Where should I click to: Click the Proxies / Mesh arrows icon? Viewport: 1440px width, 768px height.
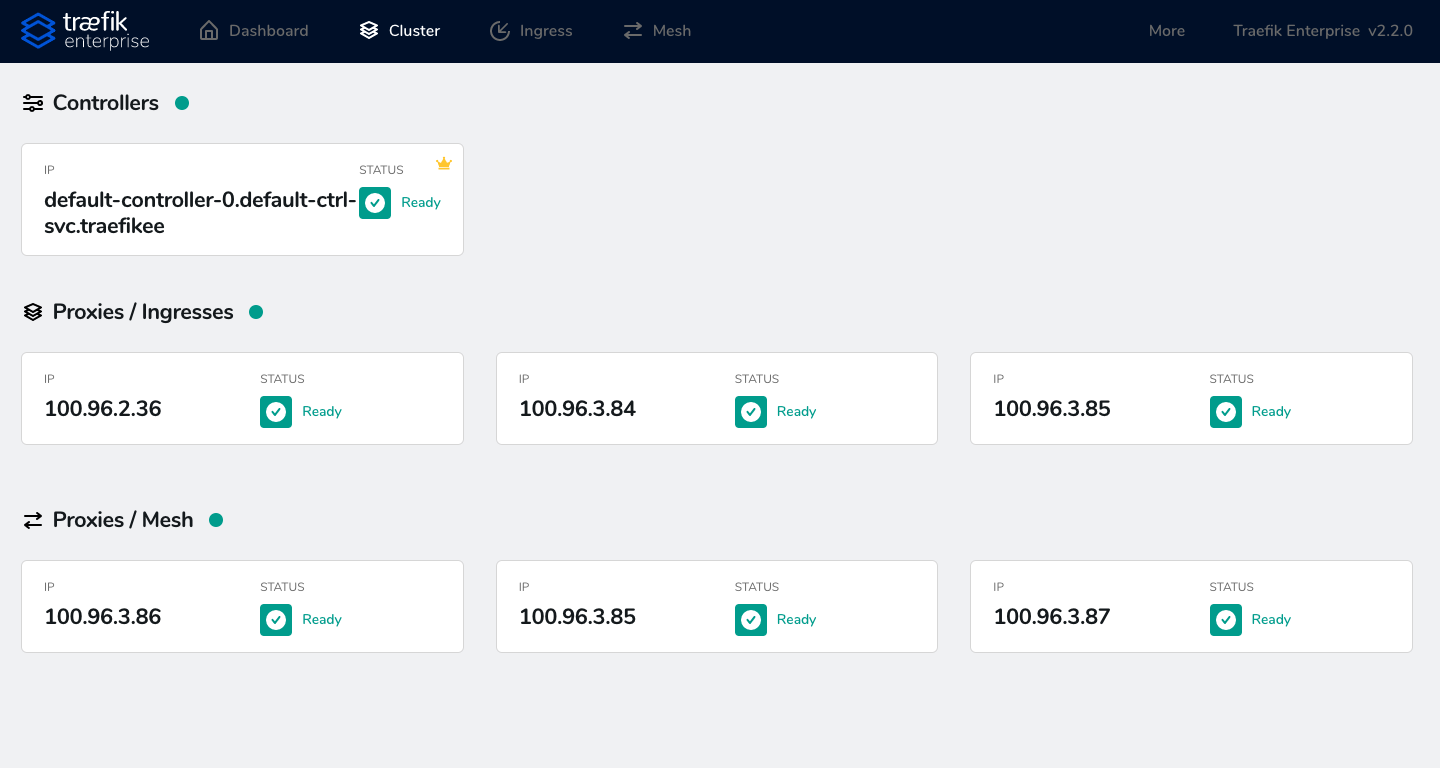pyautogui.click(x=32, y=519)
